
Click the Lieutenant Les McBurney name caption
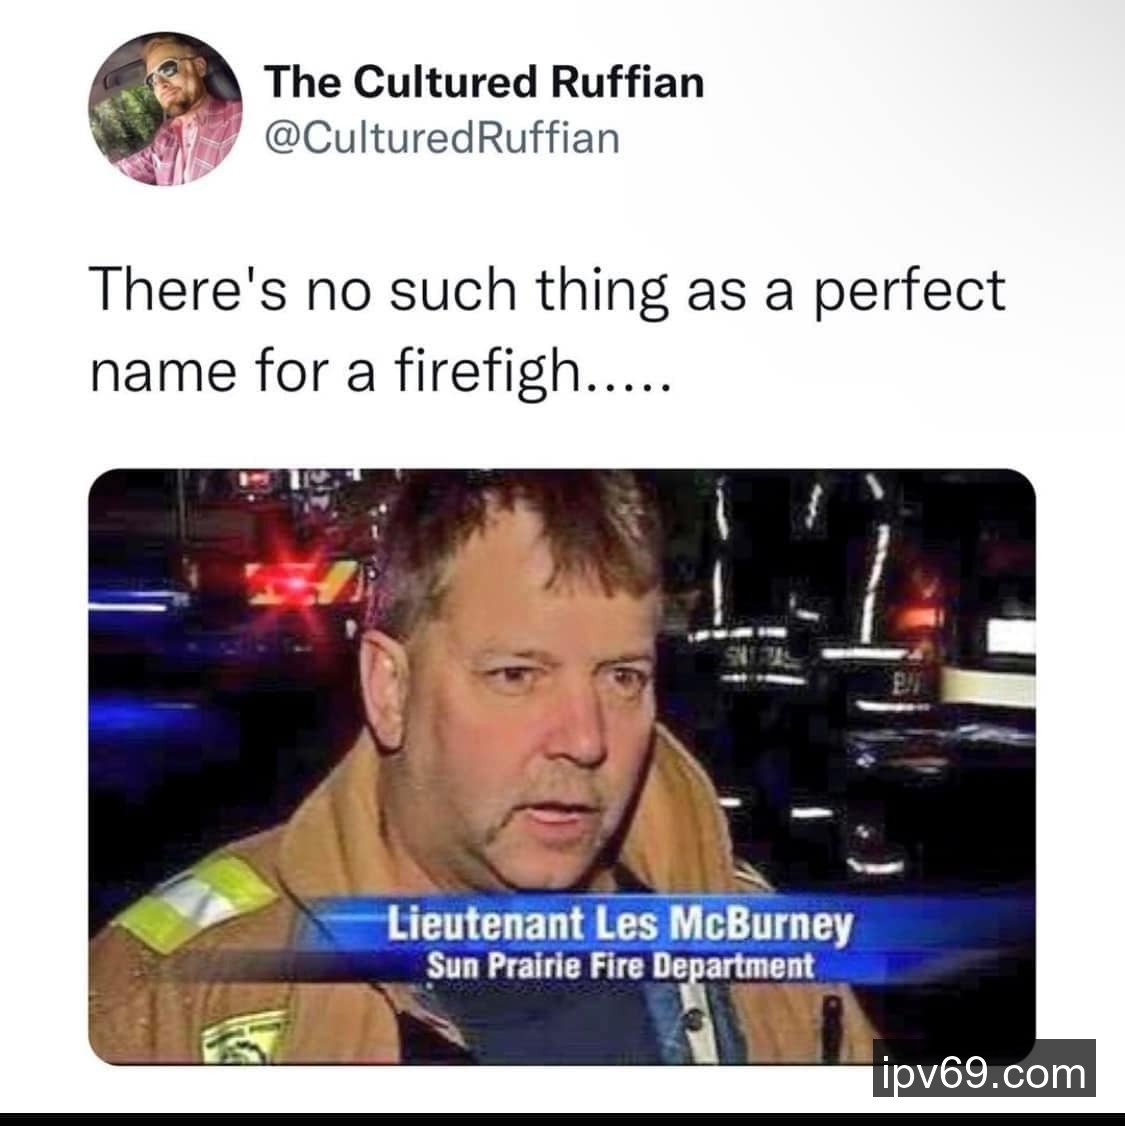(x=620, y=924)
